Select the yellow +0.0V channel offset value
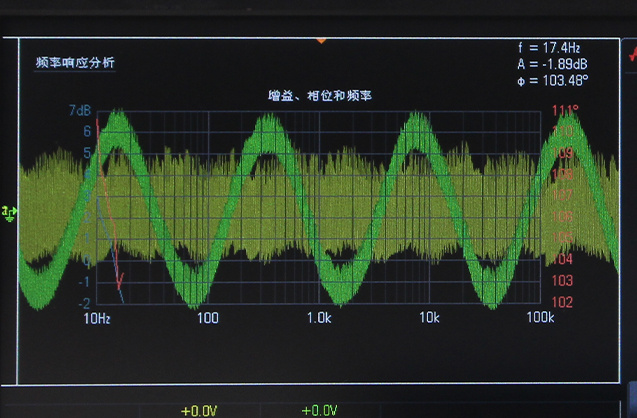The image size is (637, 418). coord(199,411)
